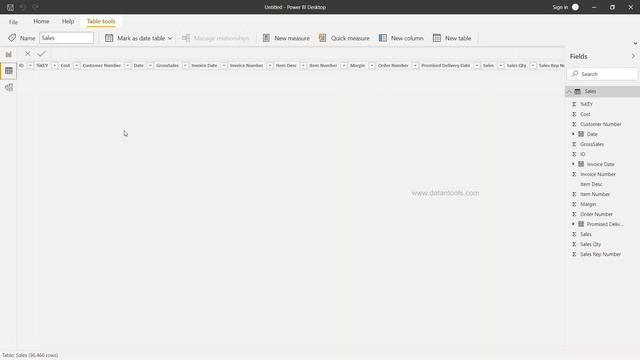Open the Model view icon in sidebar
Viewport: 640px width, 360px height.
(x=9, y=87)
